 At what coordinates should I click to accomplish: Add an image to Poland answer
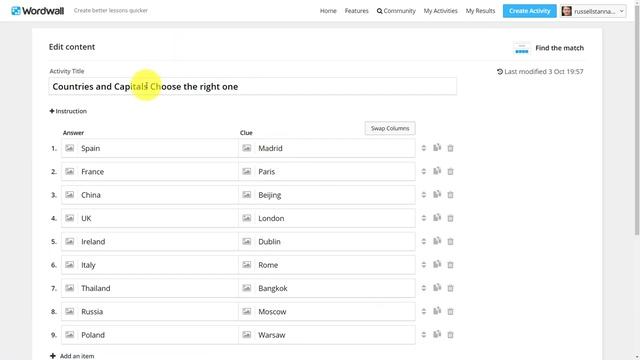70,335
